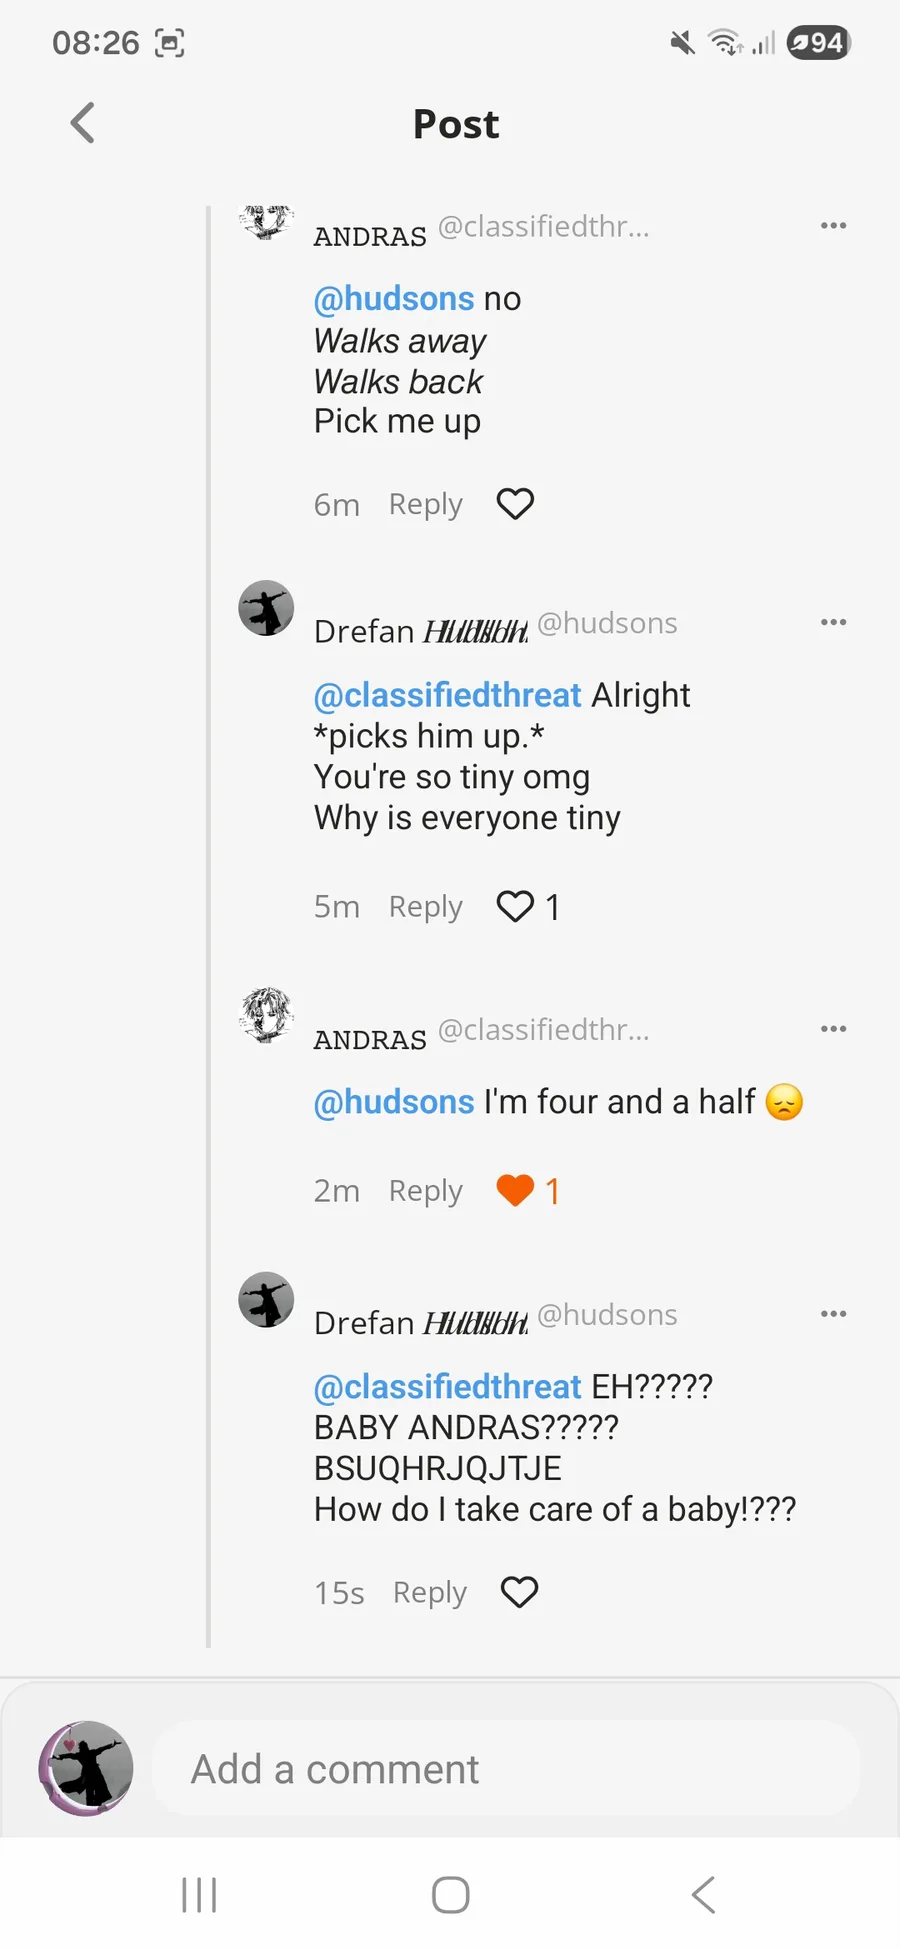Reply to ANDRAS's 6m old comment
Screen dimensions: 900x1950
coord(425,505)
